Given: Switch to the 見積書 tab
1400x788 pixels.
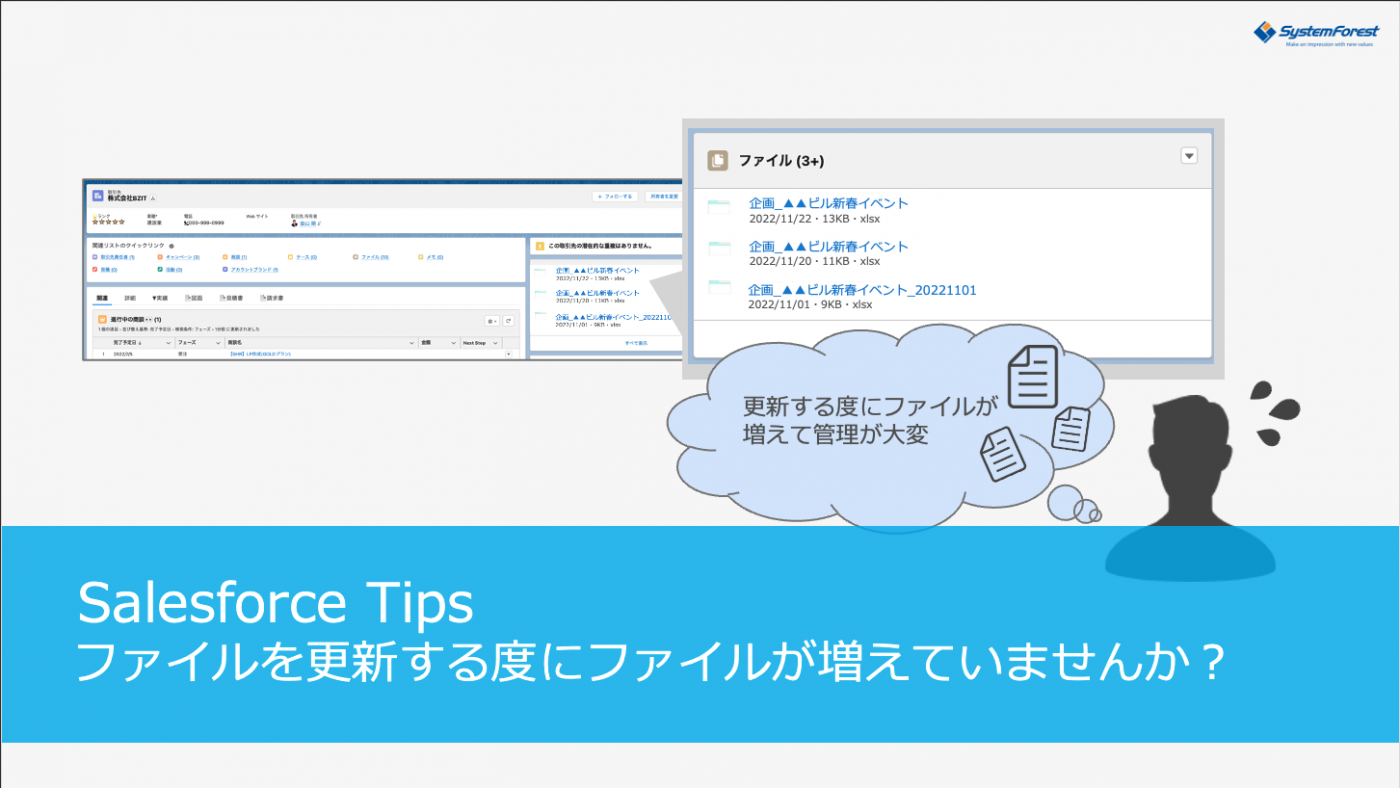Looking at the screenshot, I should pos(231,298).
